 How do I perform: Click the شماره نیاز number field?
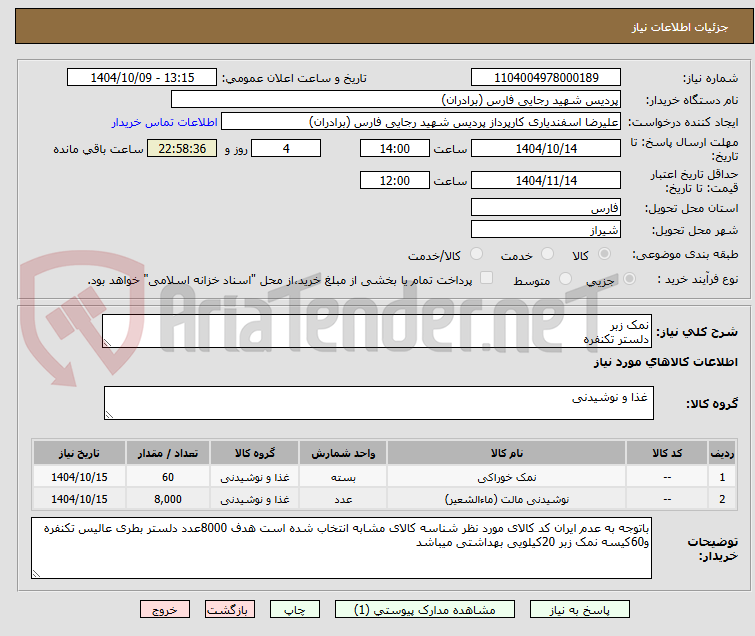pos(546,78)
